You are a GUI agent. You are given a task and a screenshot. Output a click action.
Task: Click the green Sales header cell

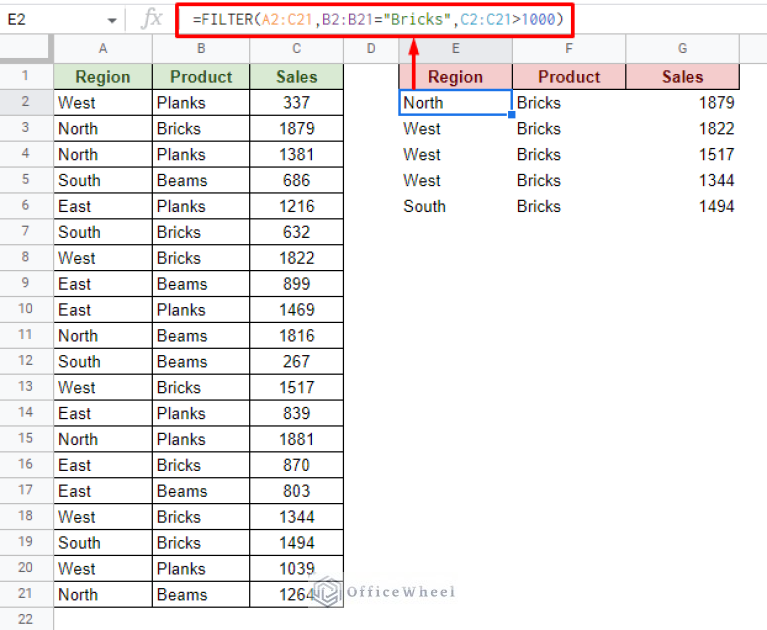pyautogui.click(x=296, y=77)
